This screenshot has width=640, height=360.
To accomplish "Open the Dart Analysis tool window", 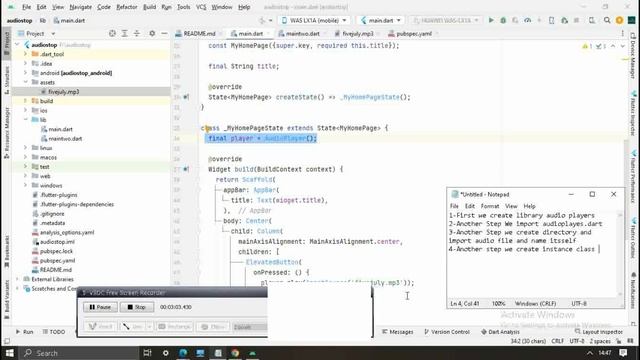I will click(x=500, y=332).
